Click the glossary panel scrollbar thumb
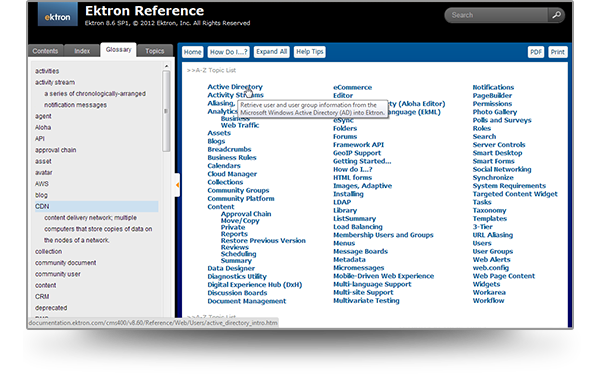 166,111
